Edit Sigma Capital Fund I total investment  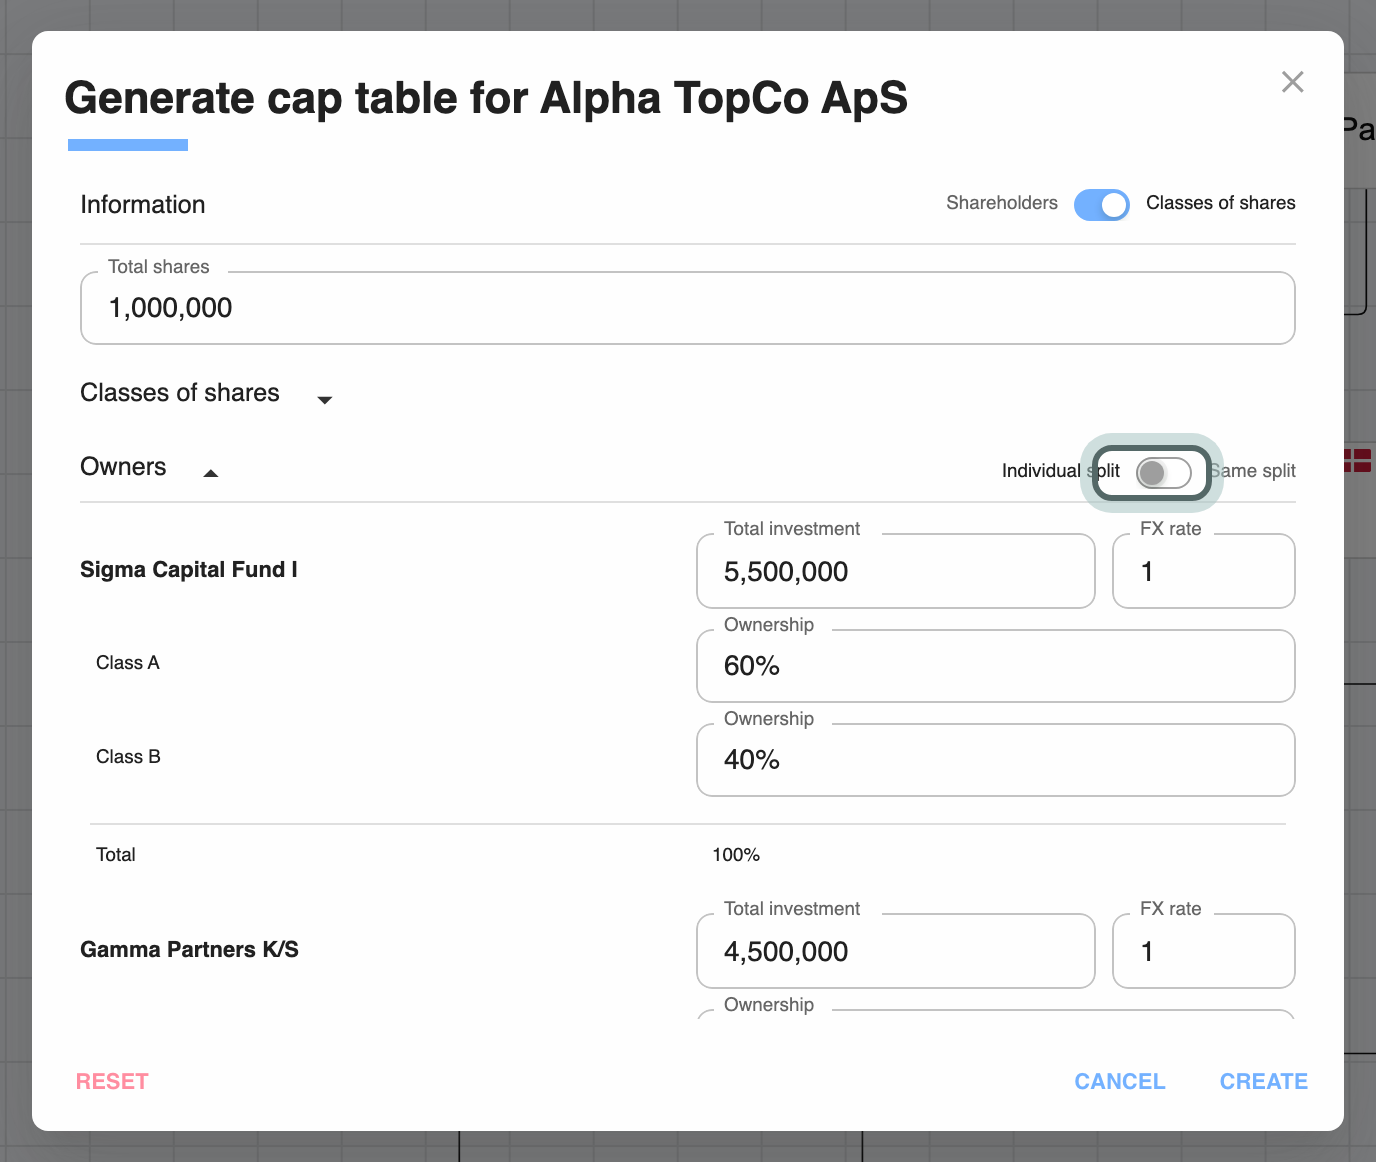(896, 571)
